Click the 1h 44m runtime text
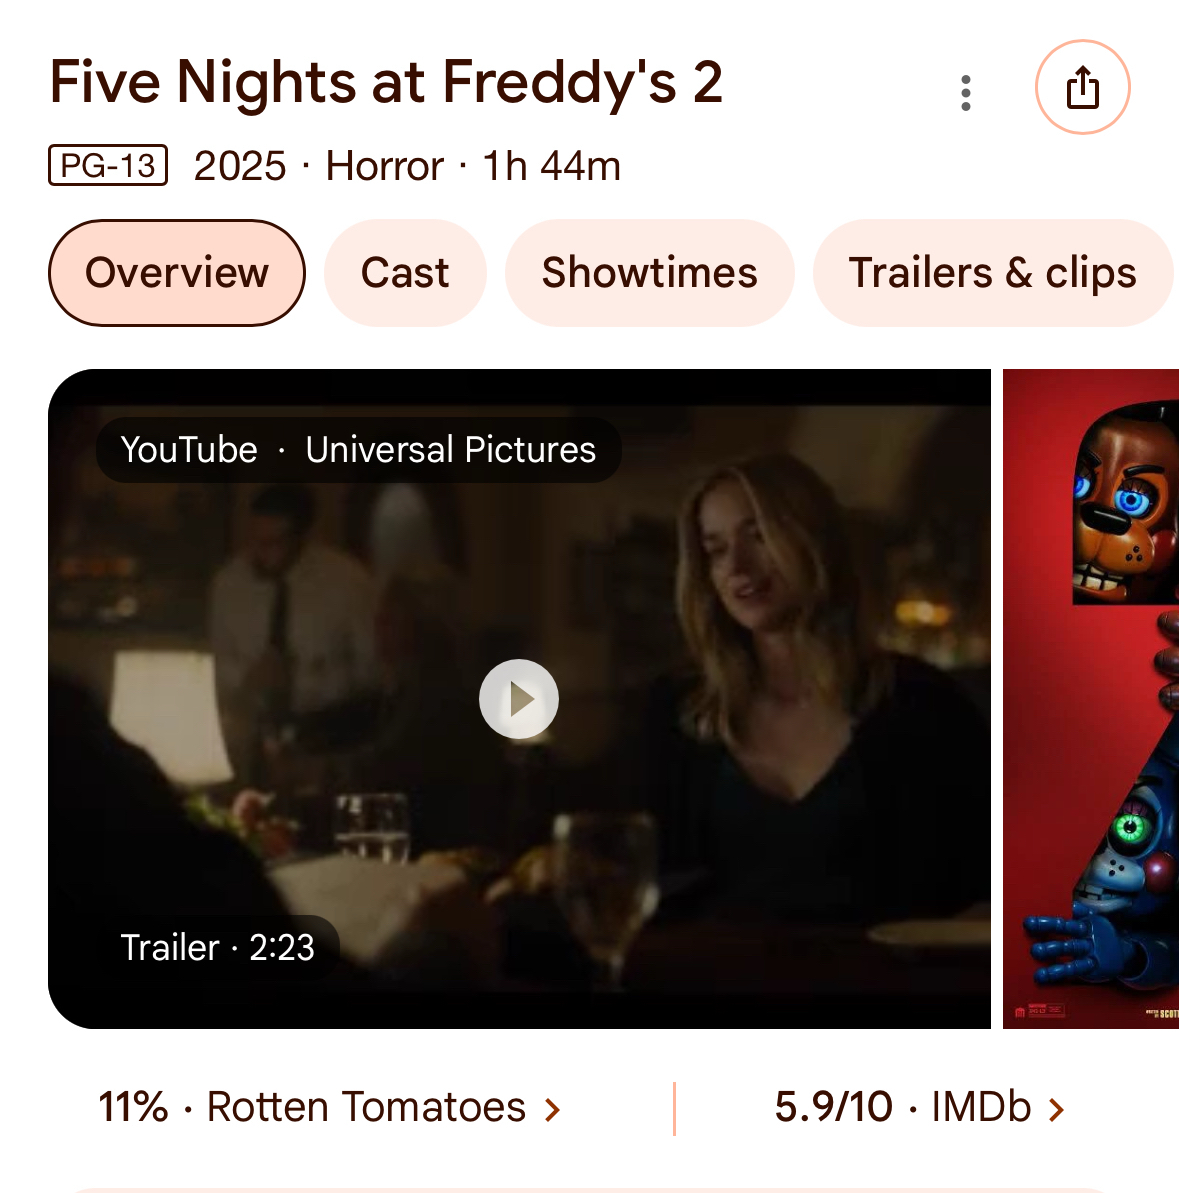The width and height of the screenshot is (1179, 1193). [x=551, y=166]
